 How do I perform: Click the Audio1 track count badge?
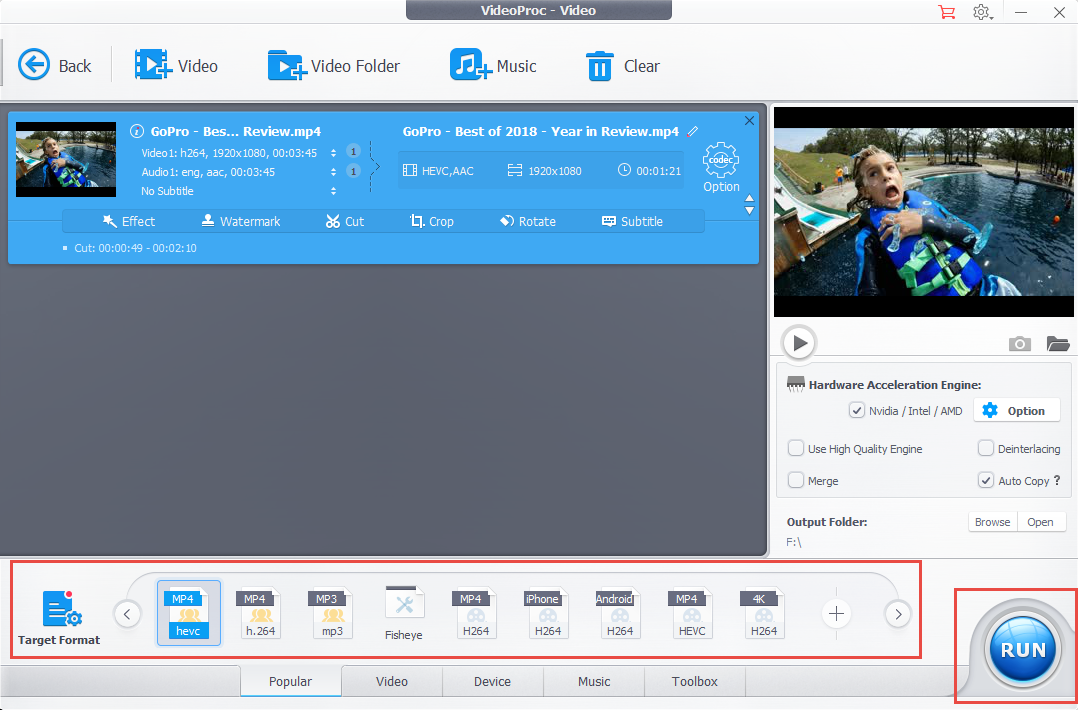(x=353, y=171)
